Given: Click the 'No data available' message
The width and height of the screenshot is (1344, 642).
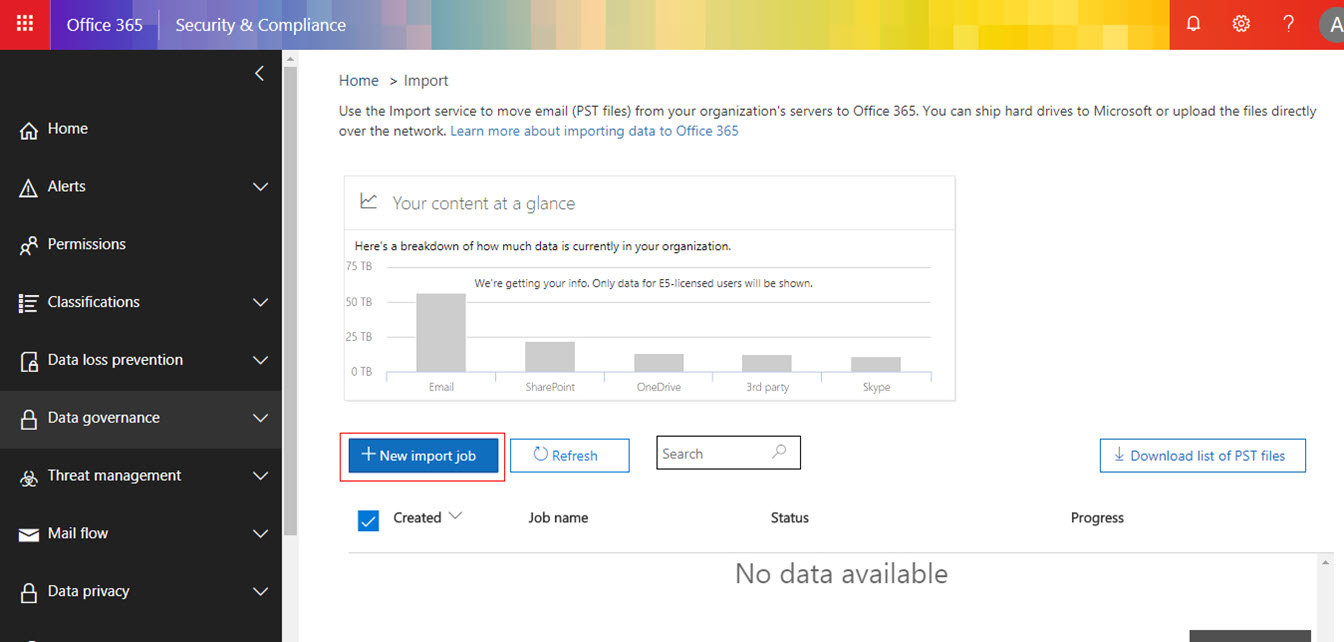Looking at the screenshot, I should click(841, 574).
